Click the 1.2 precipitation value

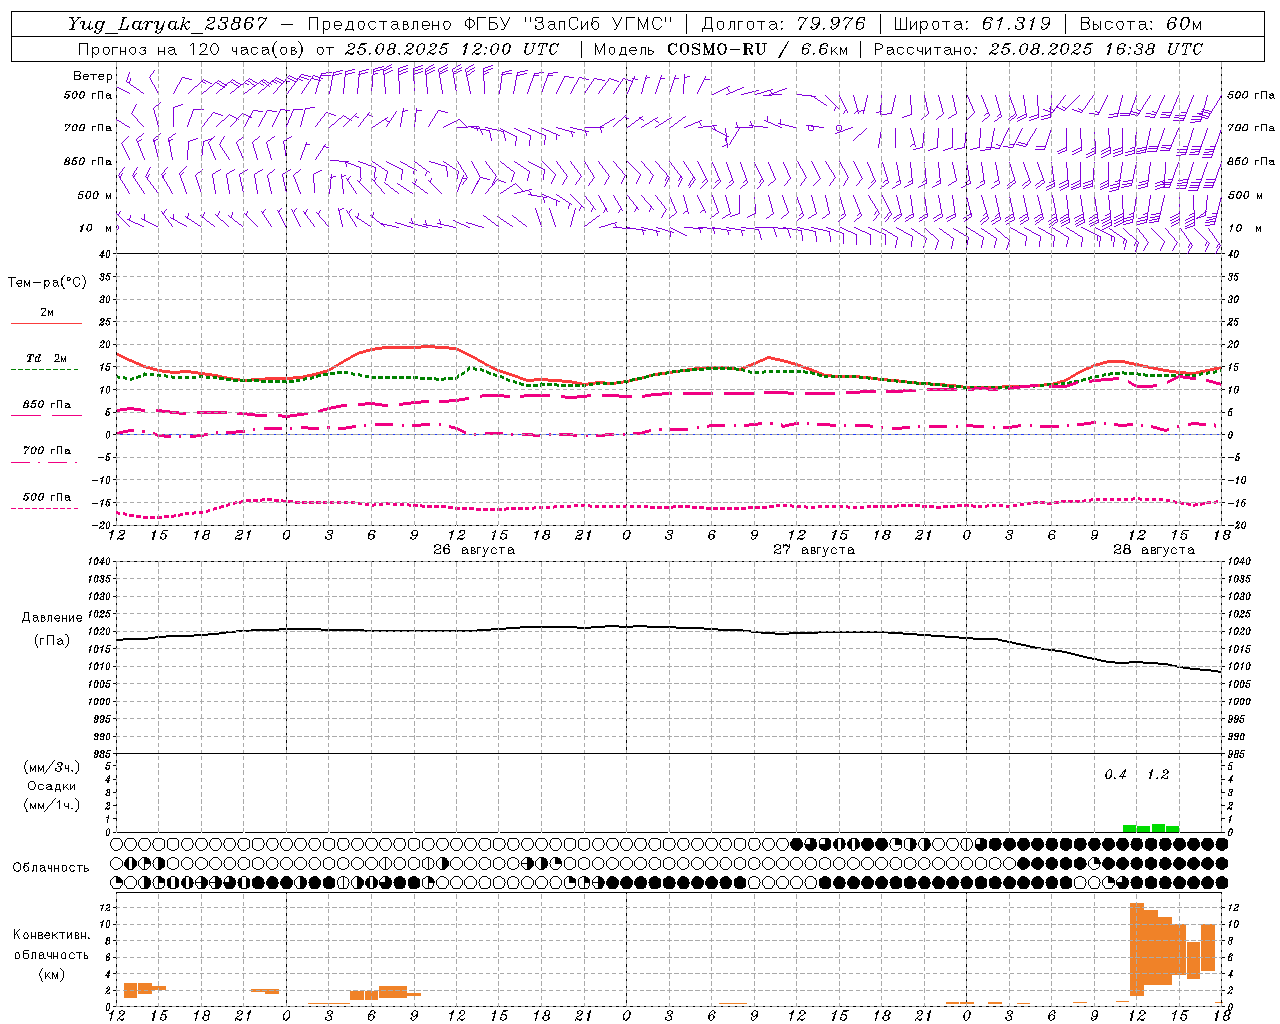[x=1158, y=774]
